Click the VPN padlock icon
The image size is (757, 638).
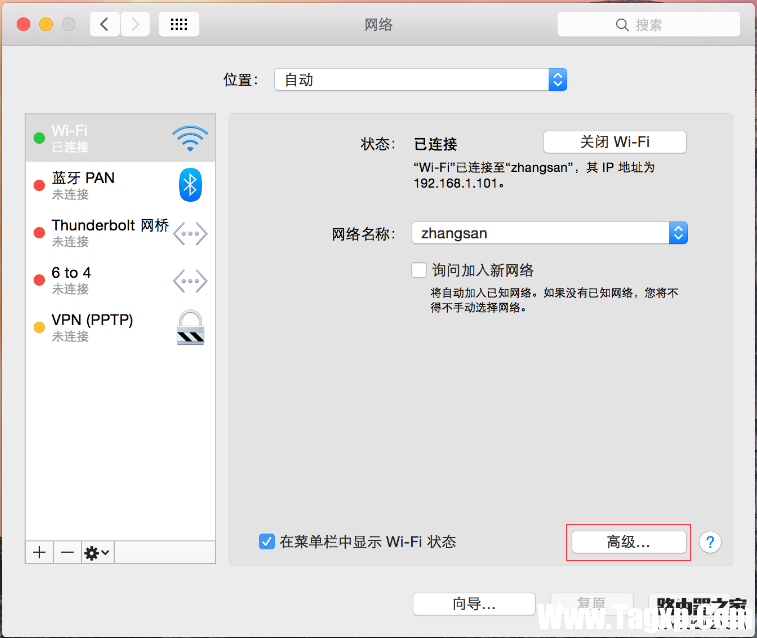[x=191, y=328]
